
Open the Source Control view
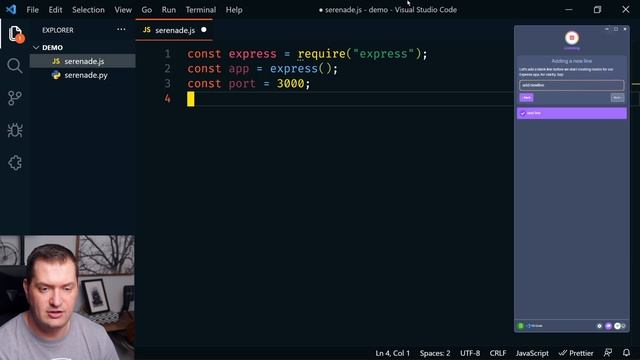[x=15, y=98]
